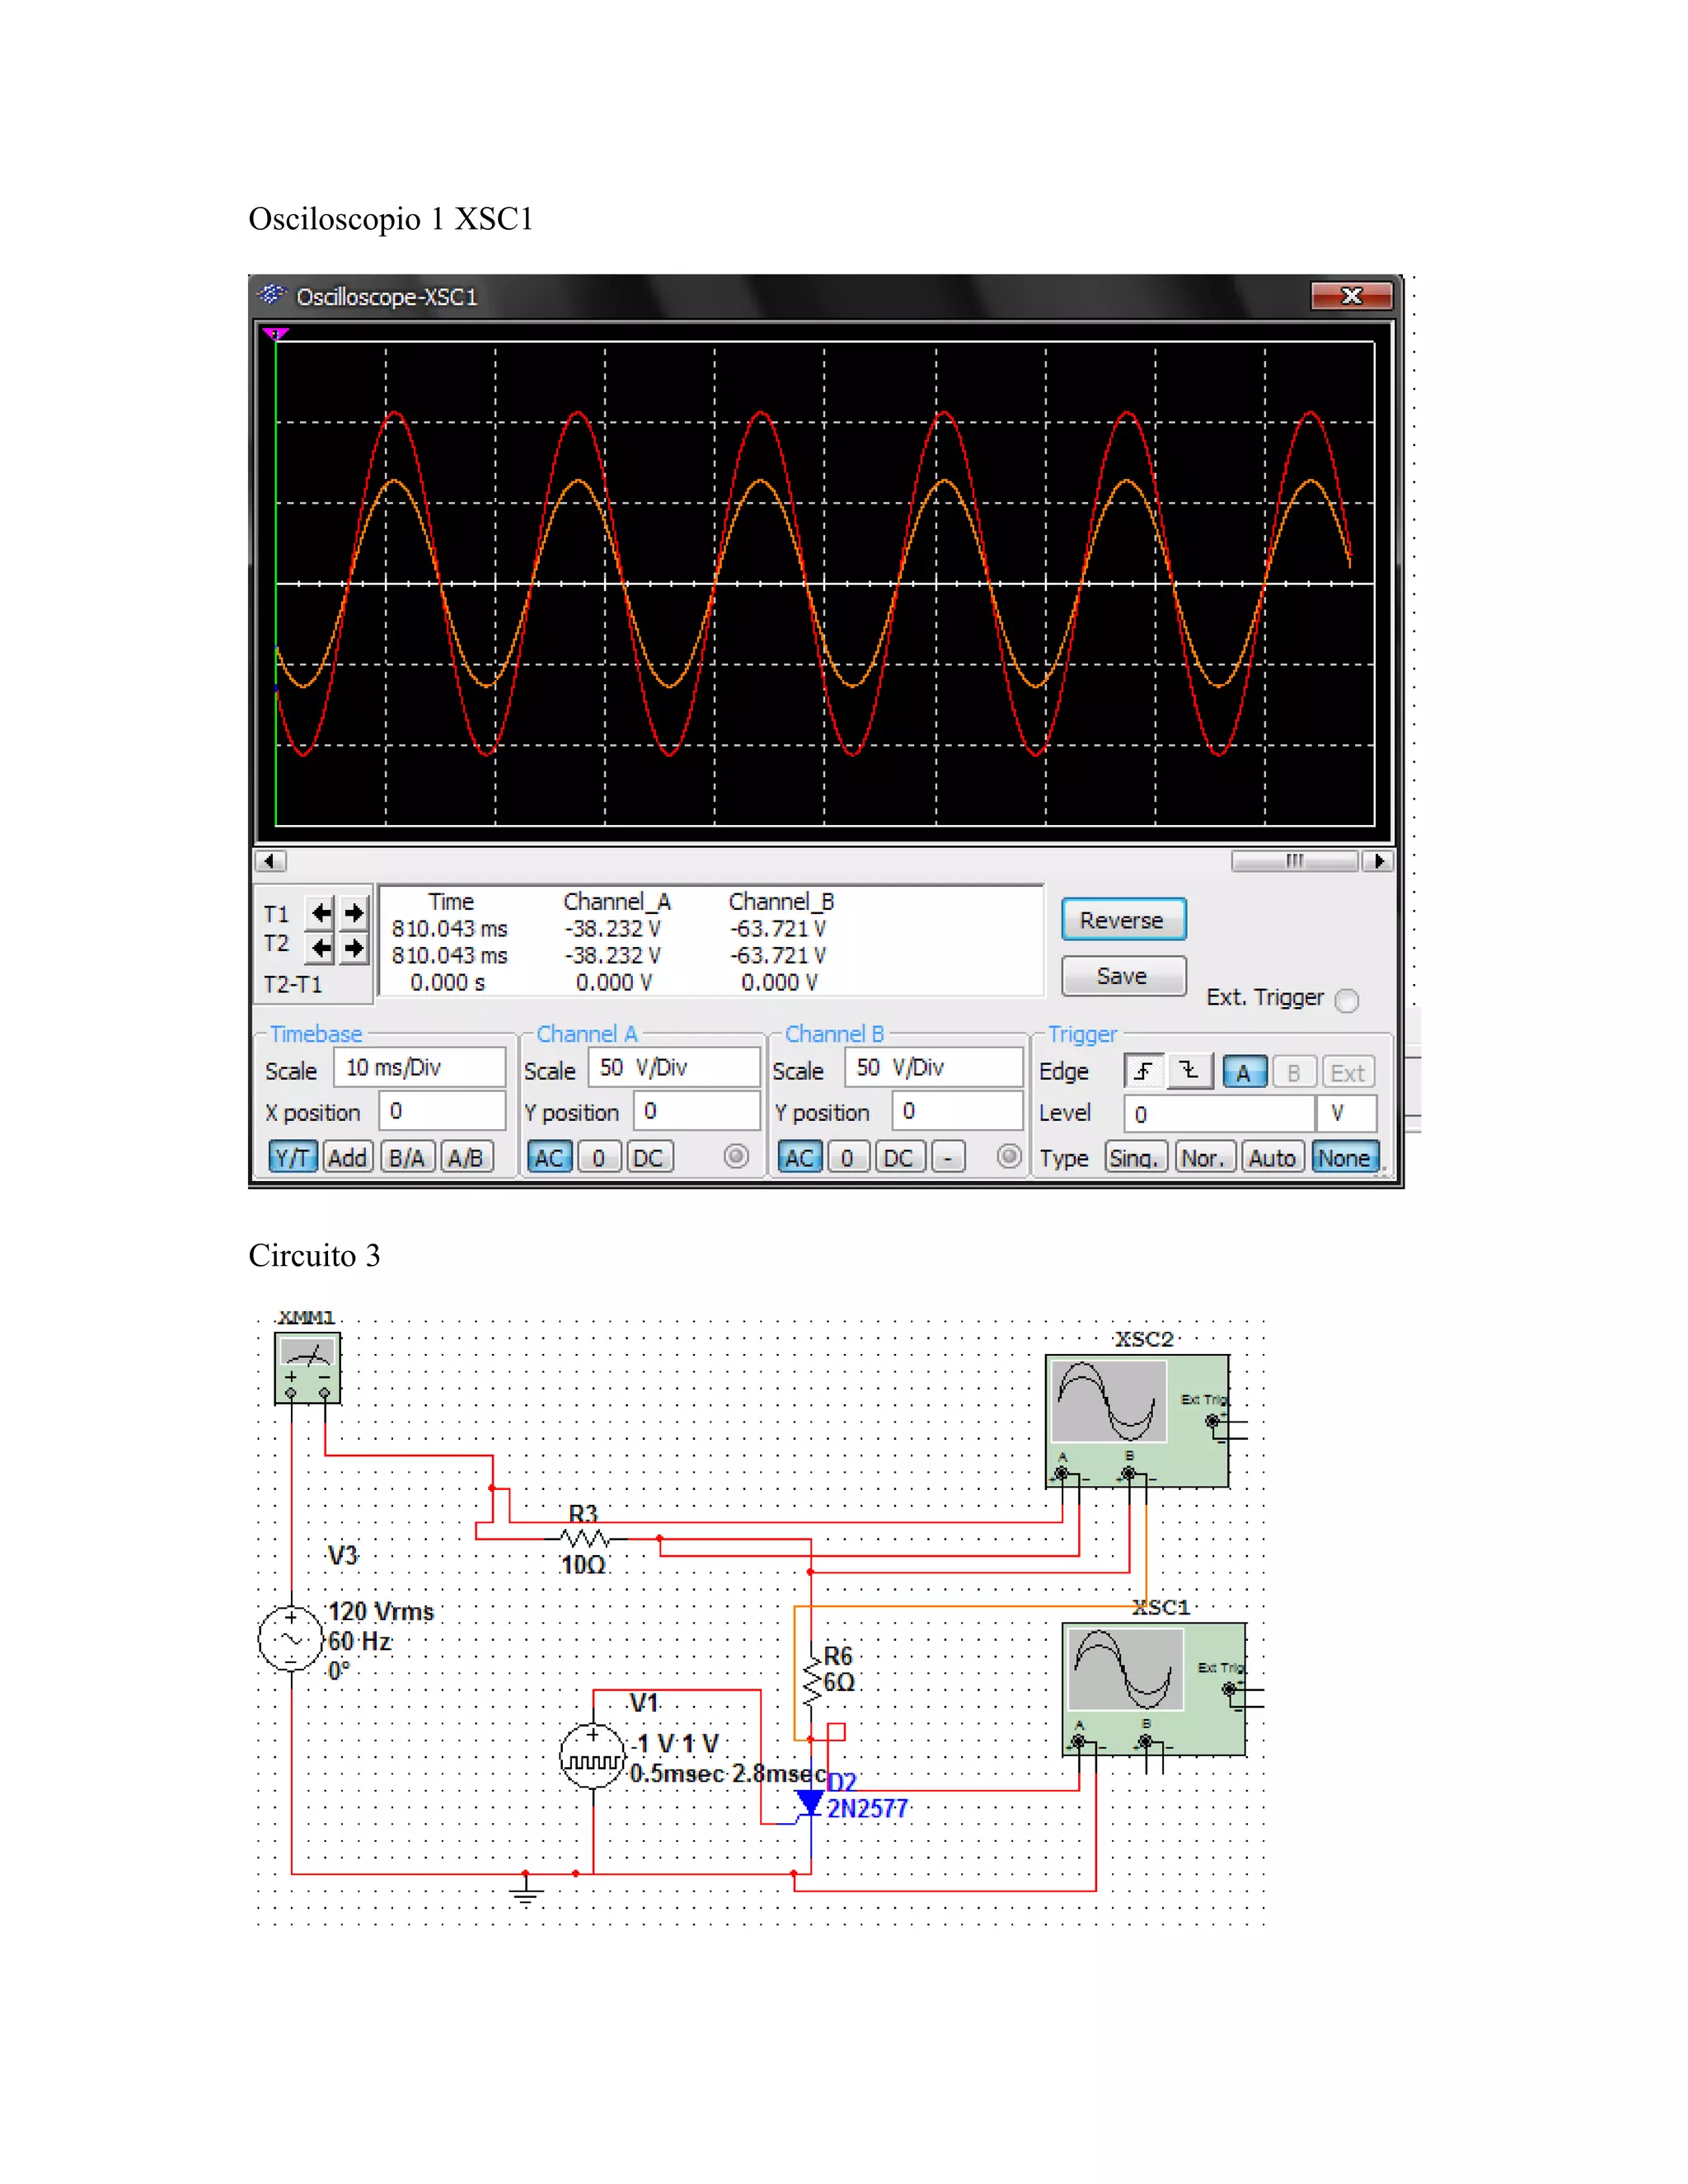Set trigger type to Auto

1271,1158
